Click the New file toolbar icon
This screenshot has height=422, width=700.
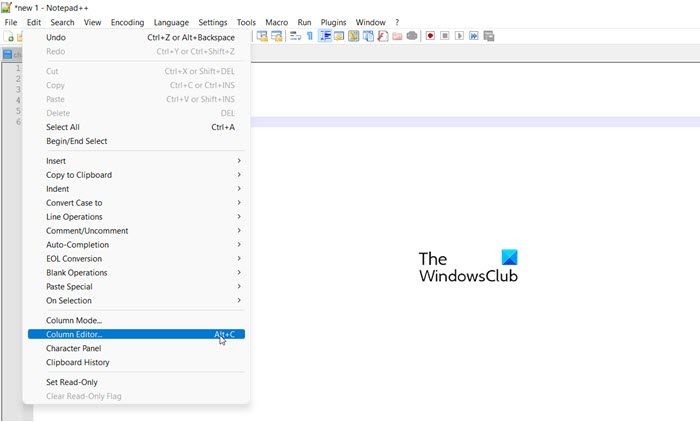click(8, 37)
